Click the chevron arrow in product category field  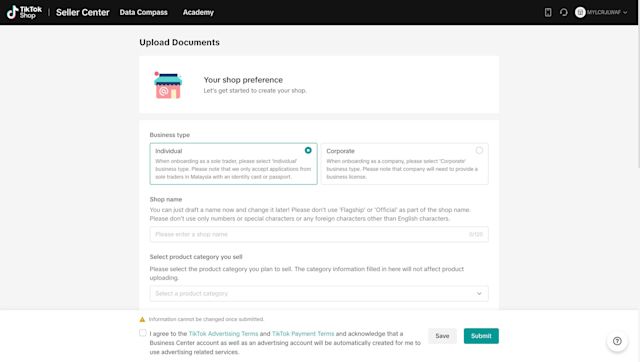point(479,293)
